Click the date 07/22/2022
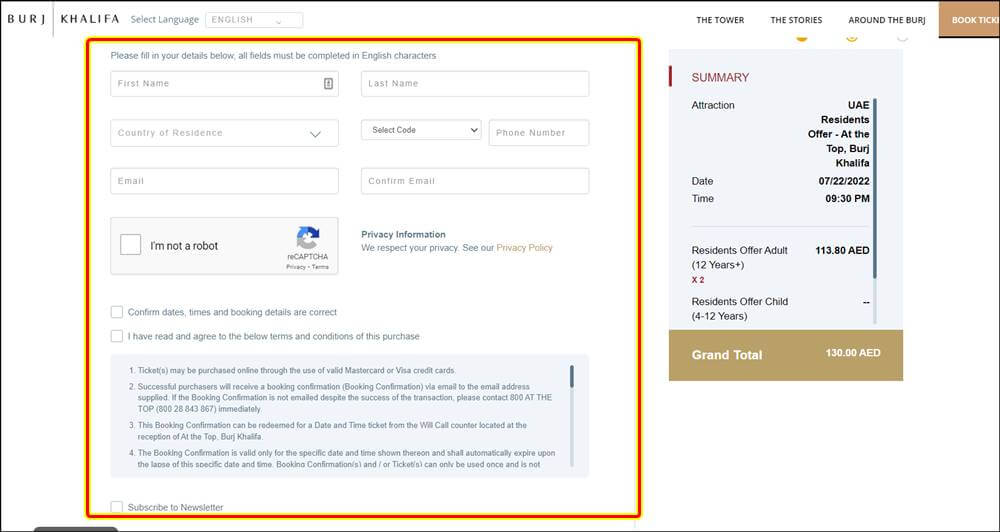 844,181
